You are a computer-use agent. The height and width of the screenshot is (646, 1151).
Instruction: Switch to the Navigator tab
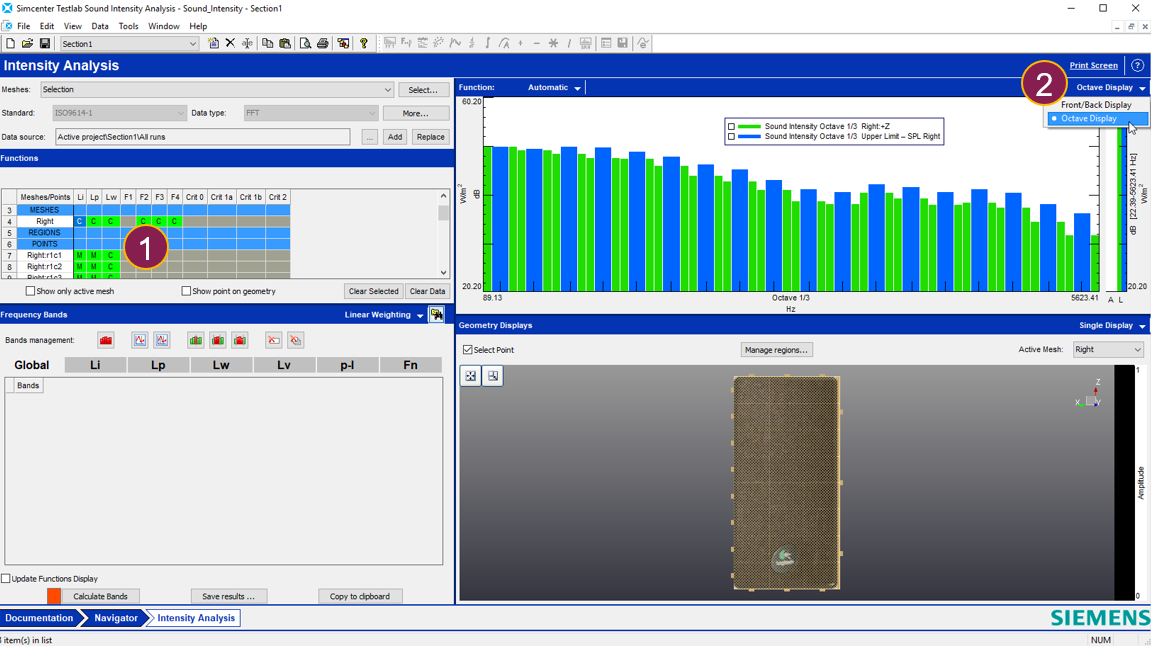click(x=115, y=618)
